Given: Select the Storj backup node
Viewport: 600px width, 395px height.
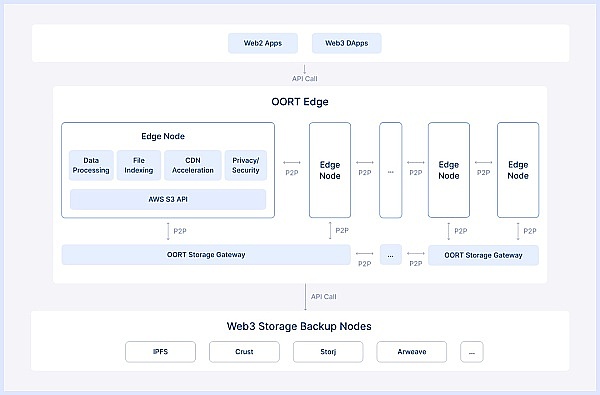Looking at the screenshot, I should click(x=328, y=352).
